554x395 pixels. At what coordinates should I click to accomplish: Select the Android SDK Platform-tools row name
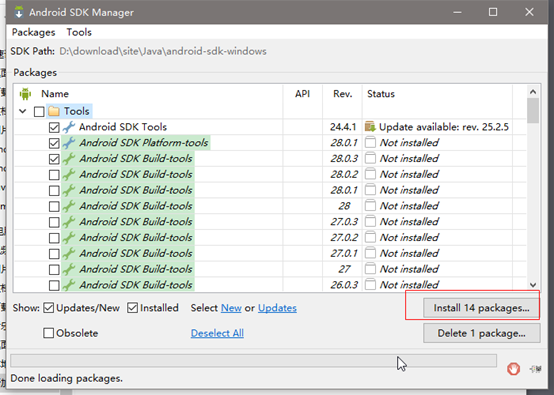coord(144,143)
